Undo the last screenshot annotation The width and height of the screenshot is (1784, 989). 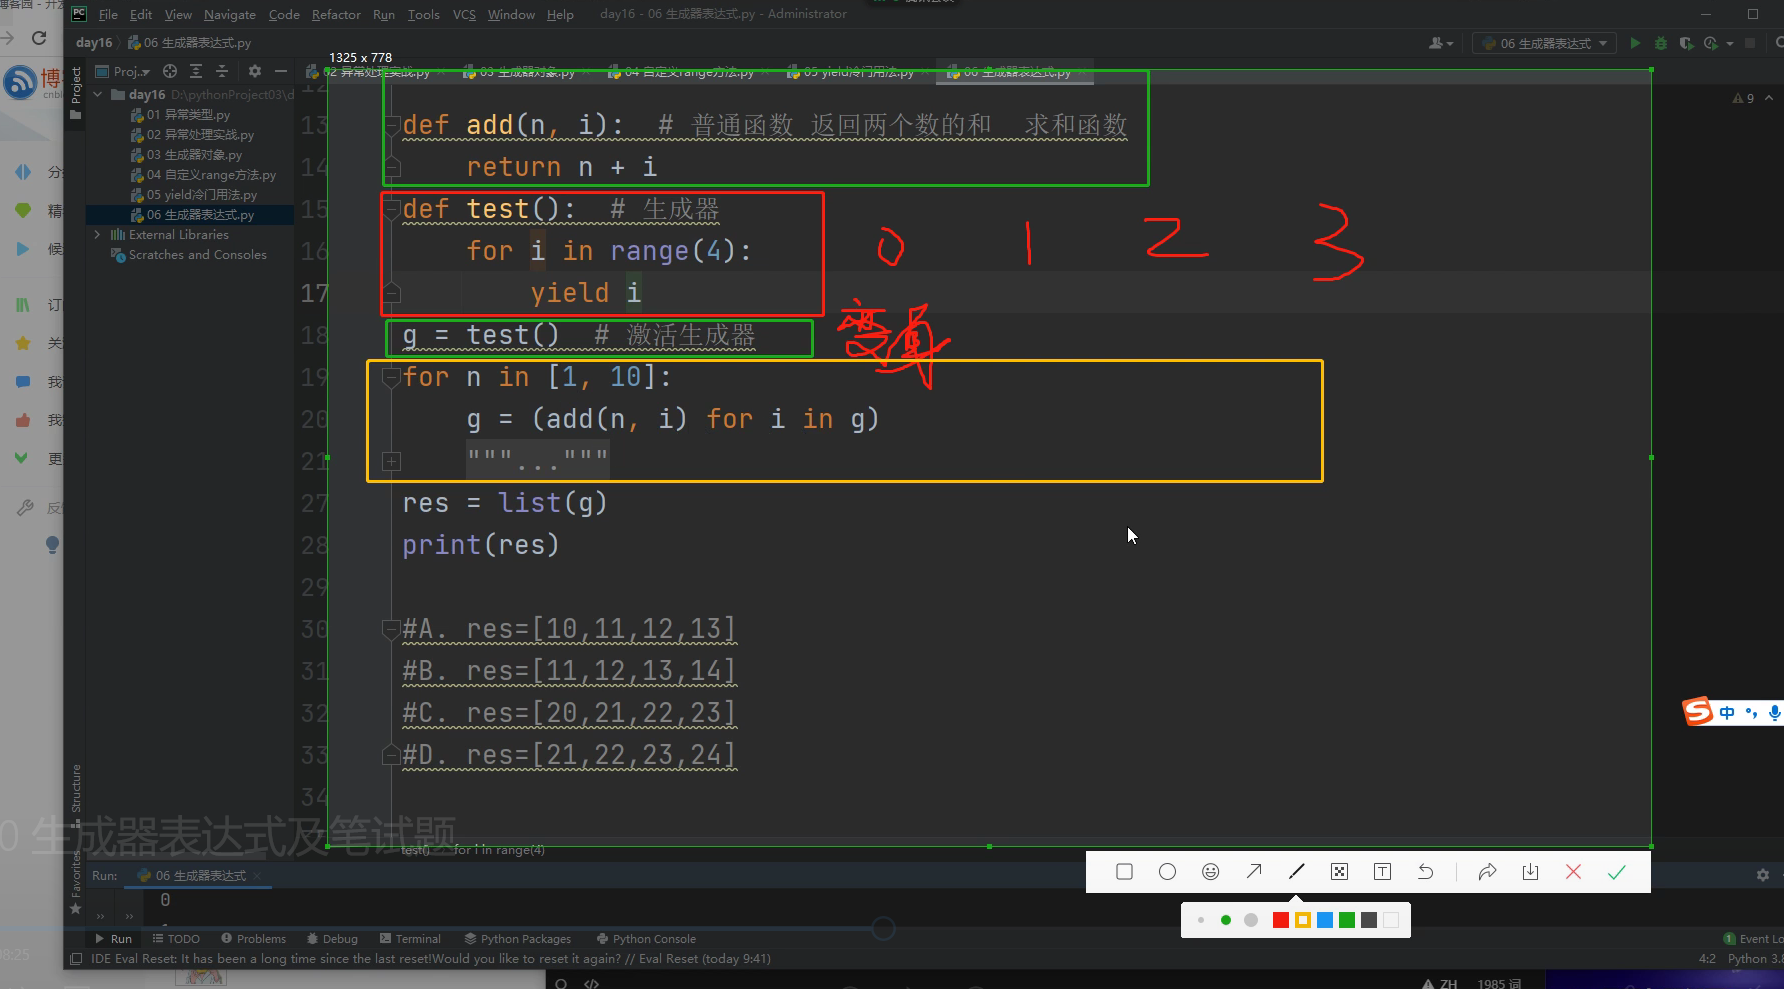(x=1425, y=872)
